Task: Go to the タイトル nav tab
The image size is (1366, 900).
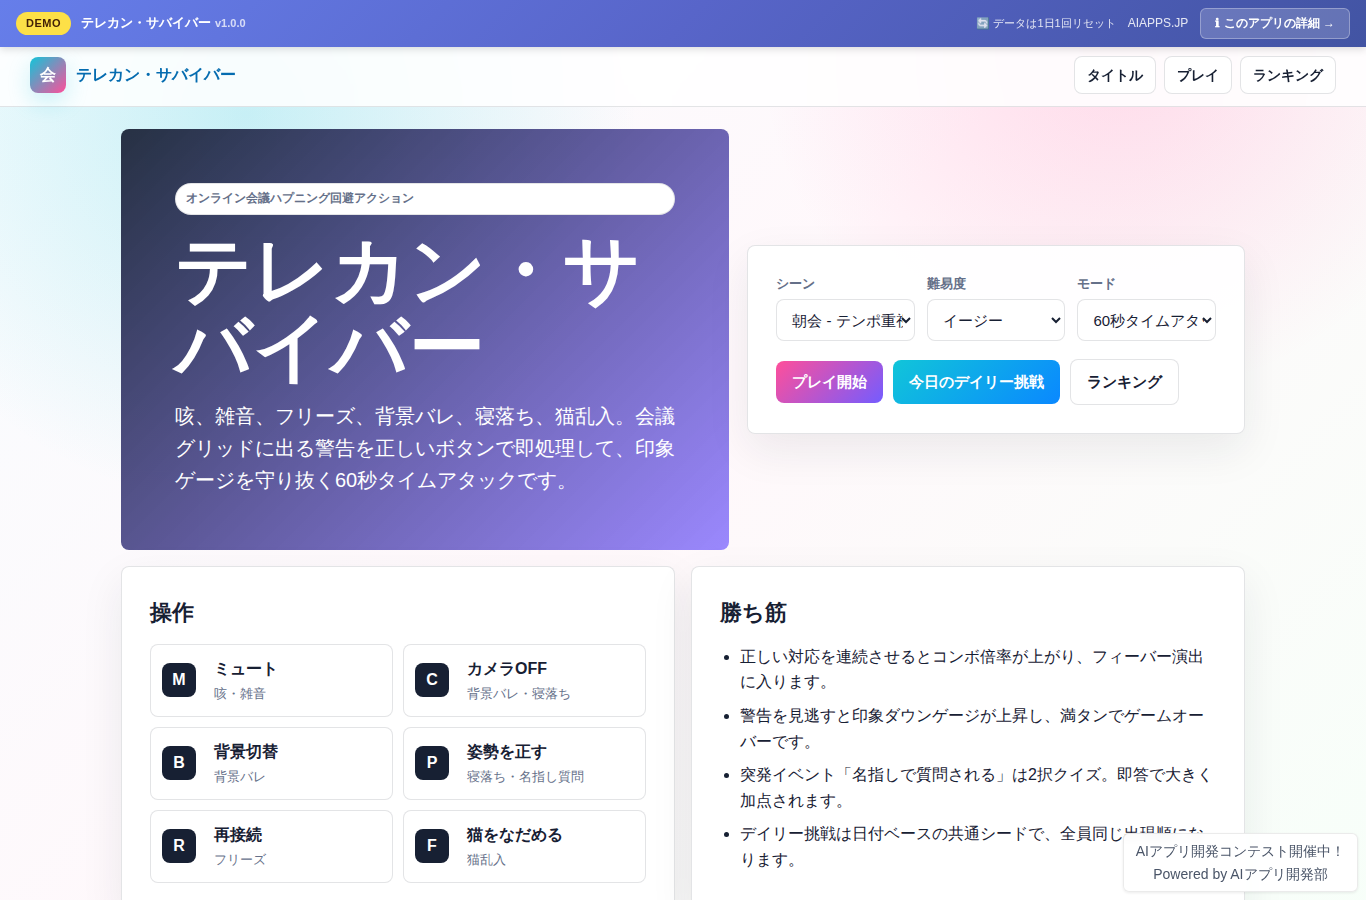Action: [1115, 75]
